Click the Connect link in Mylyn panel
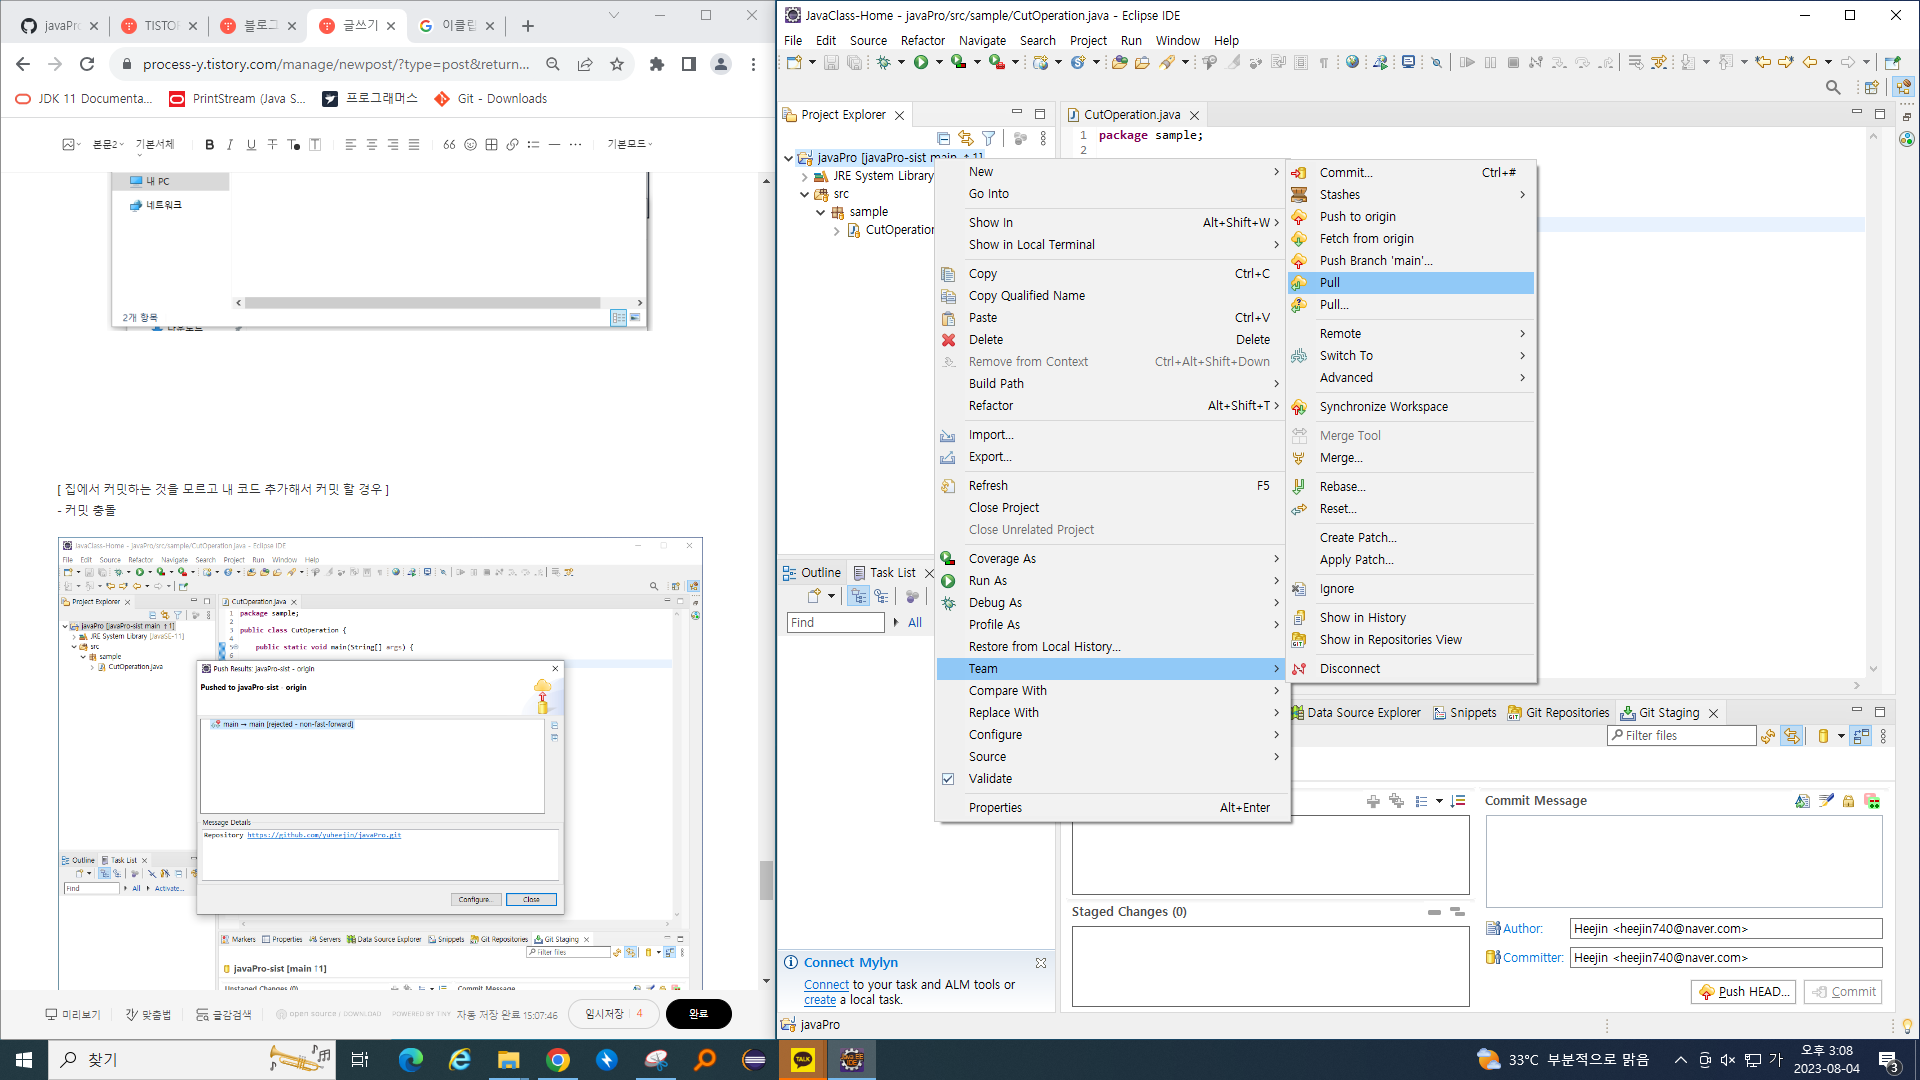 pyautogui.click(x=826, y=985)
